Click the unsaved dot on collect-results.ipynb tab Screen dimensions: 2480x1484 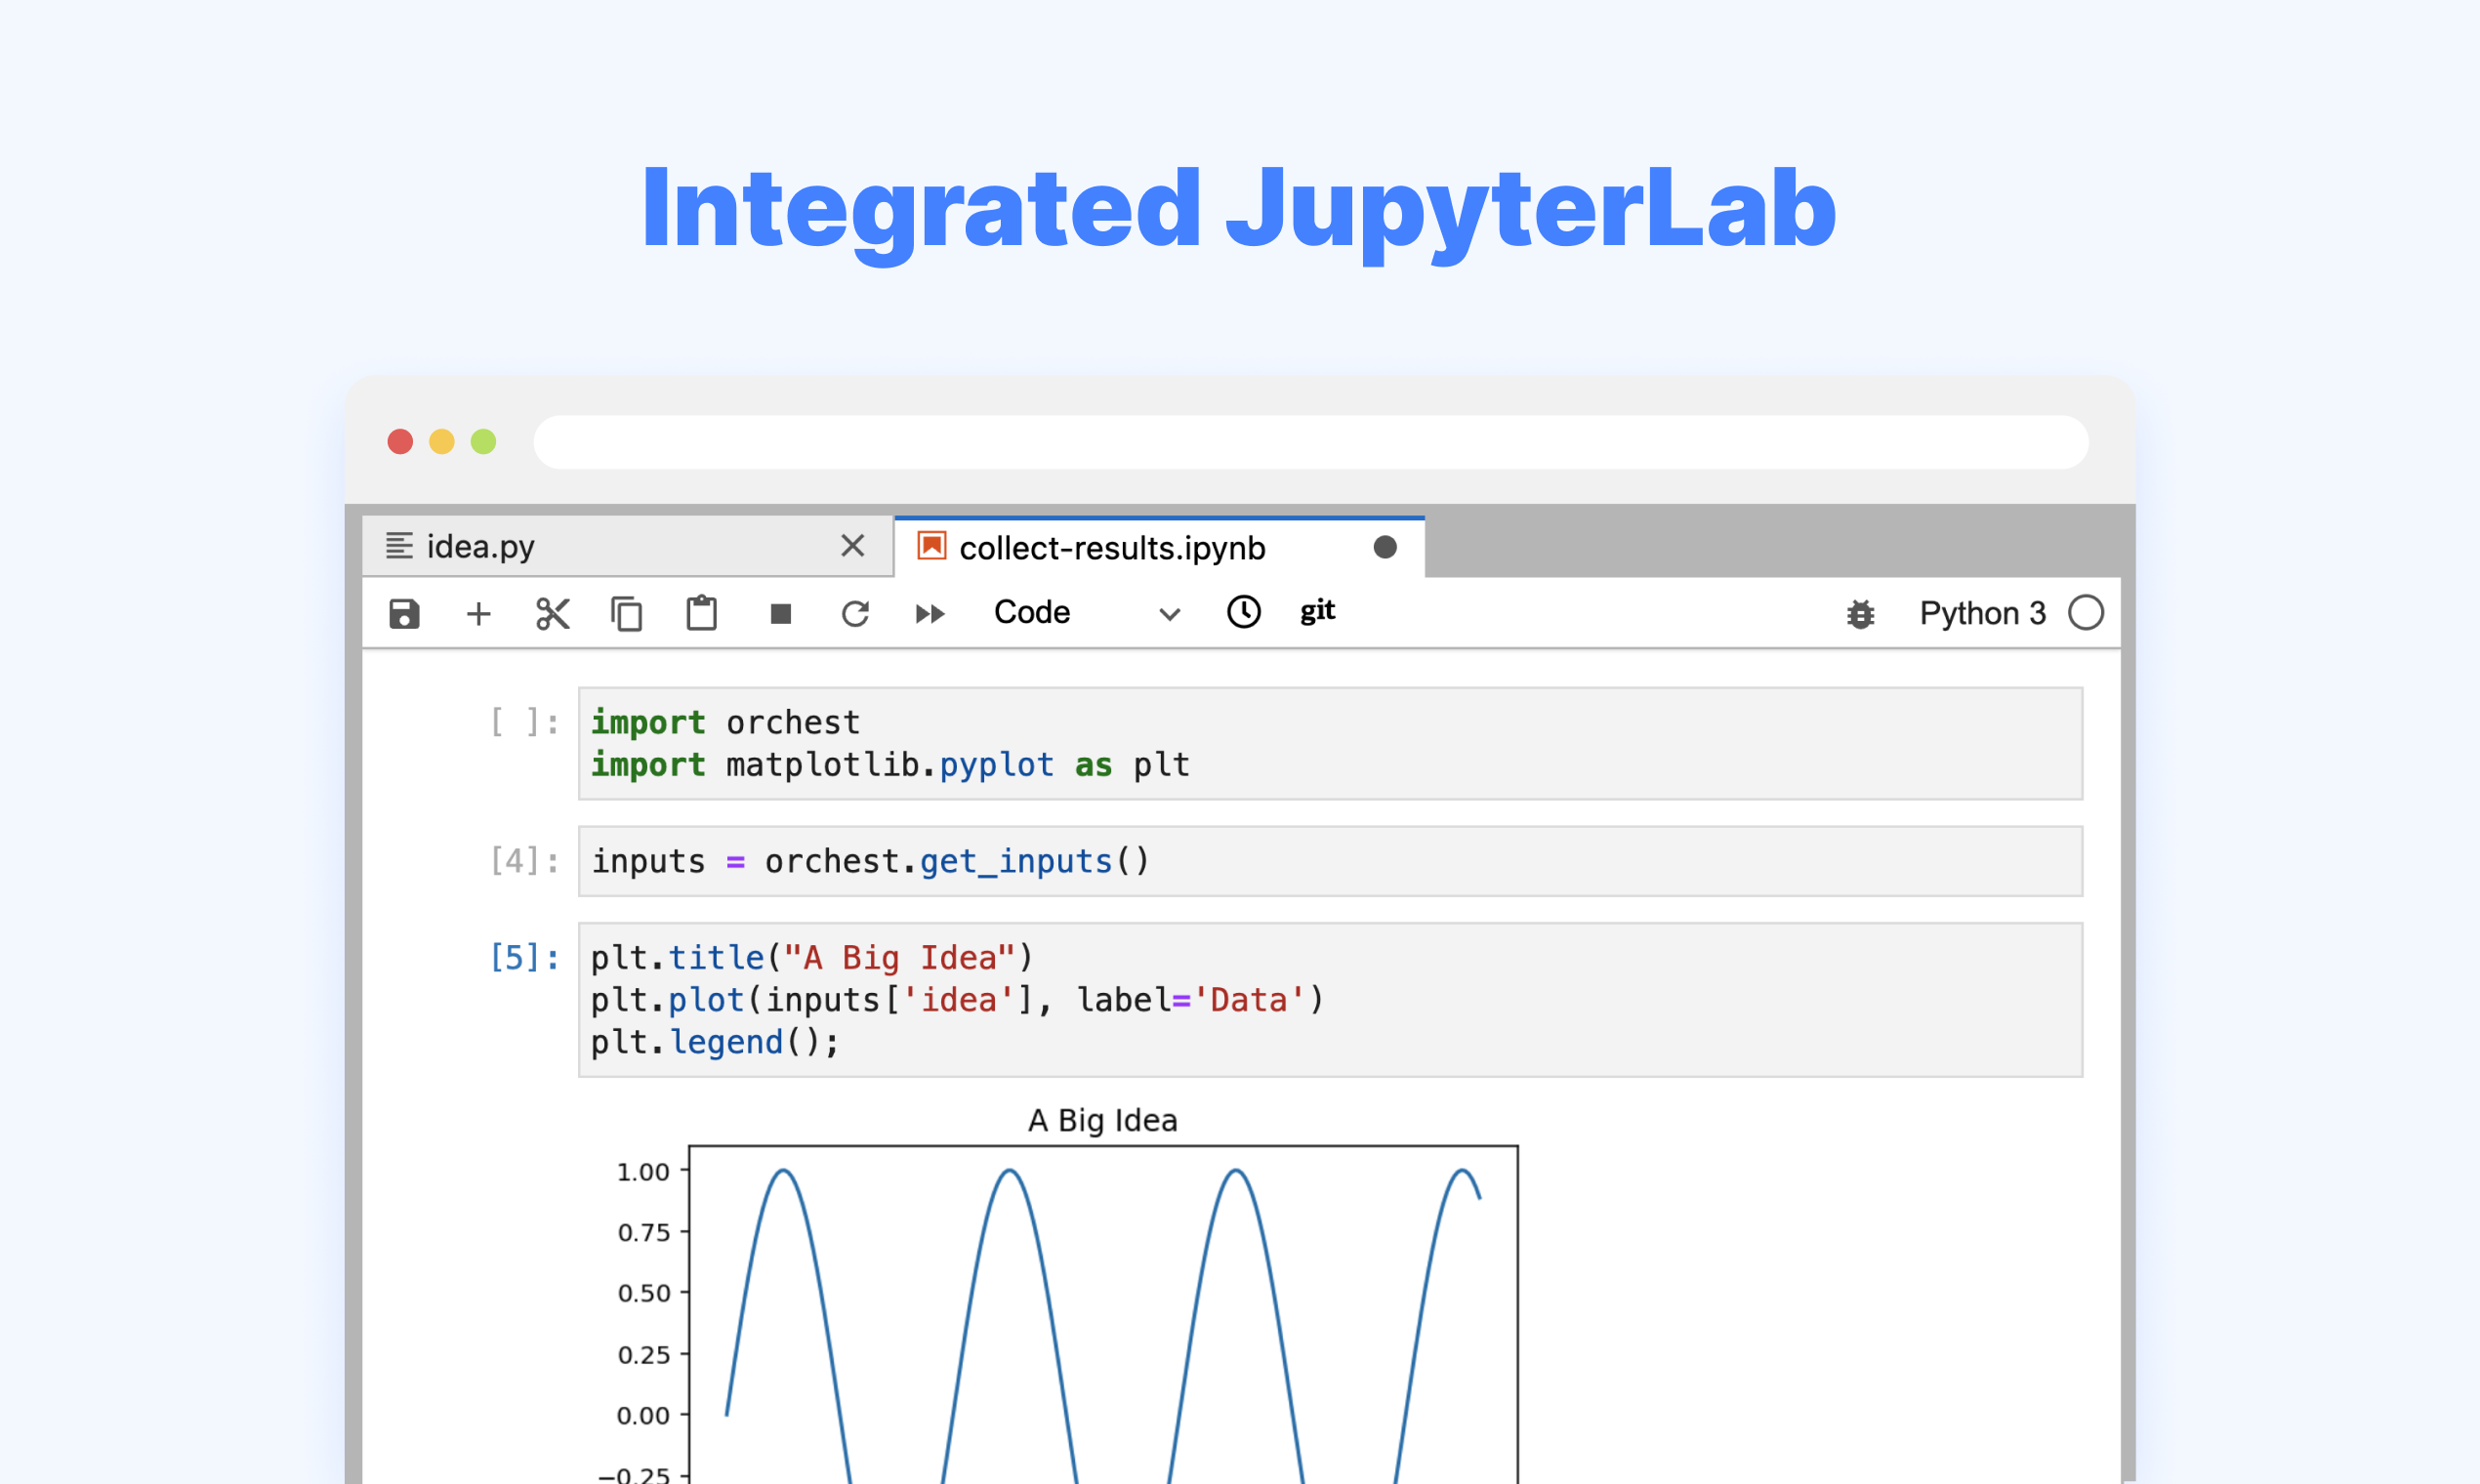[x=1385, y=547]
